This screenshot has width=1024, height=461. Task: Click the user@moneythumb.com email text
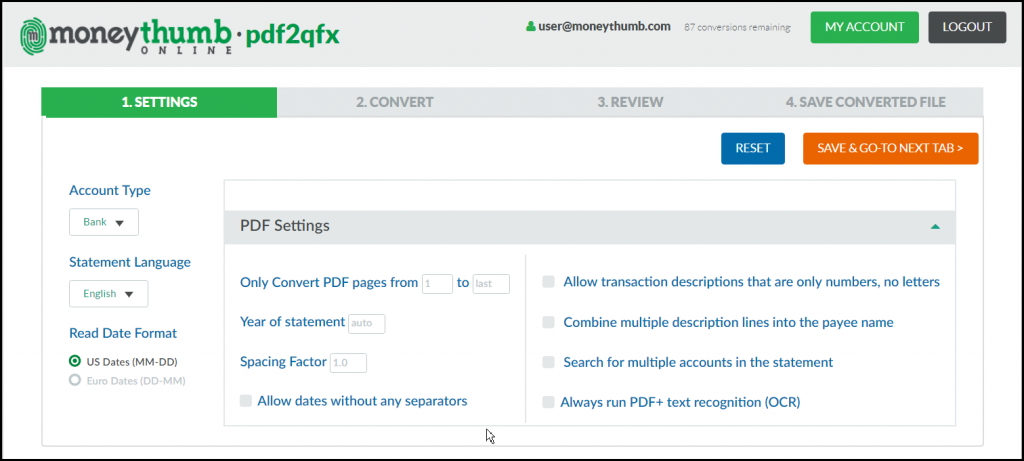pos(605,27)
